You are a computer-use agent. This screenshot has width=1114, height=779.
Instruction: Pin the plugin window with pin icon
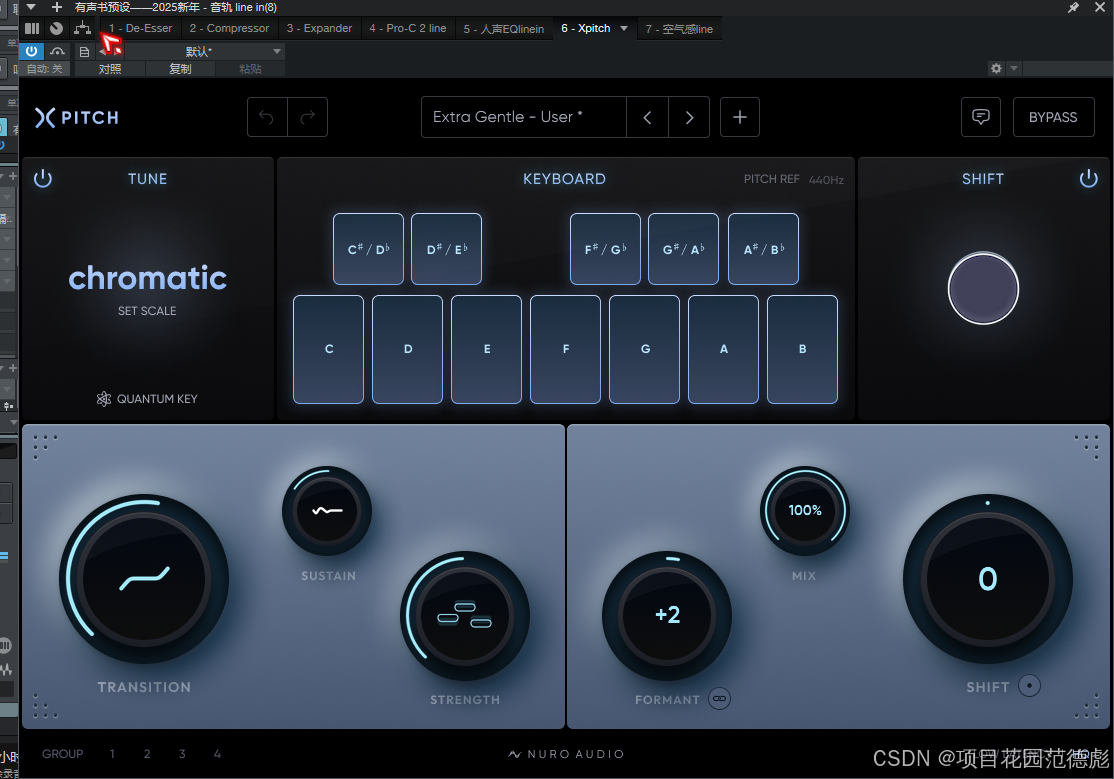point(1073,7)
